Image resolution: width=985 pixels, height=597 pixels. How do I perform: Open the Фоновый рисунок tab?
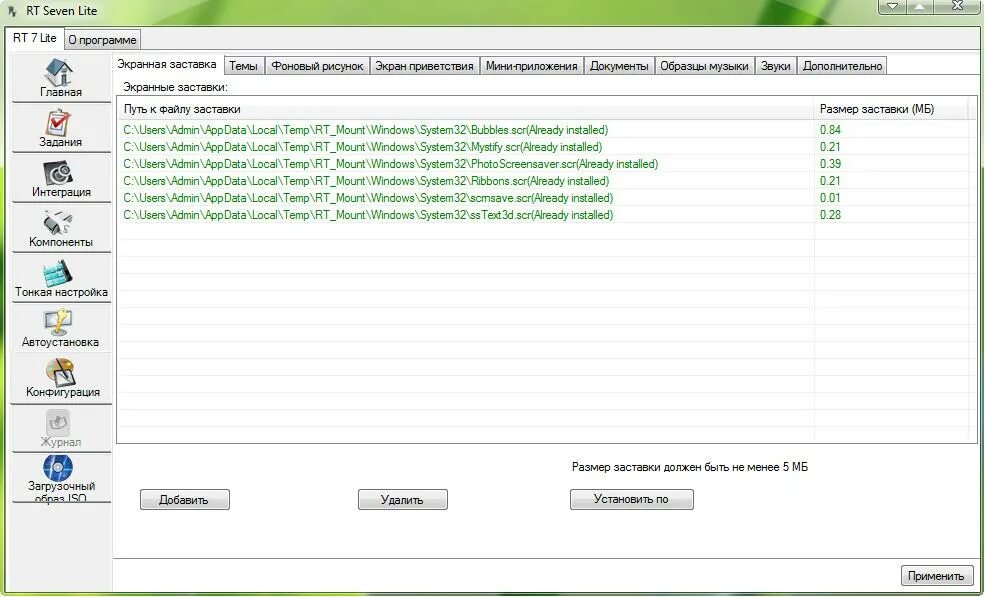(x=317, y=66)
